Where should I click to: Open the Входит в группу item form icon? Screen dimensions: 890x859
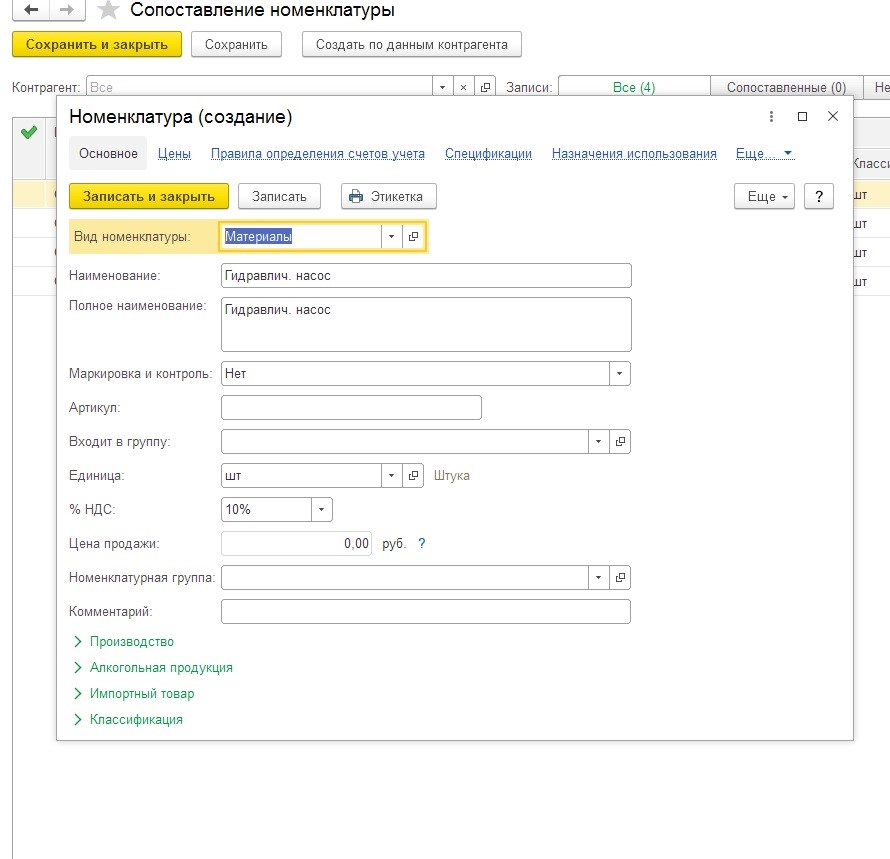pyautogui.click(x=620, y=442)
